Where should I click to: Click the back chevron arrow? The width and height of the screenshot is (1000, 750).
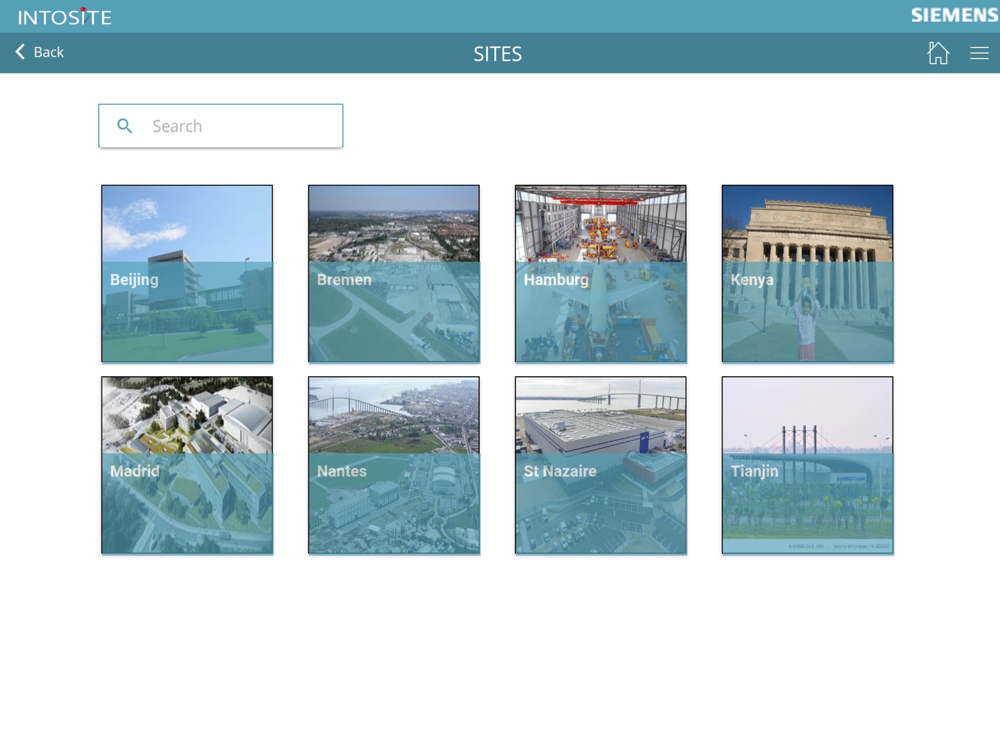coord(20,52)
